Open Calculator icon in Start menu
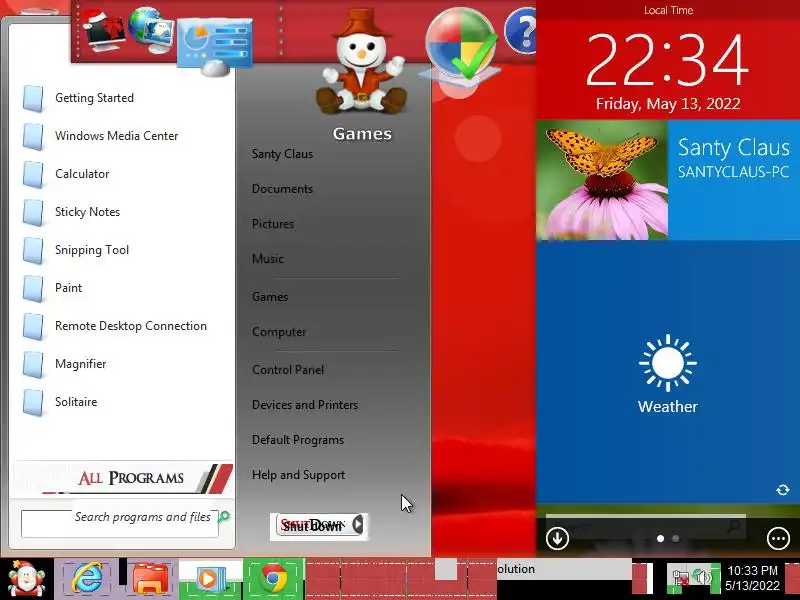The width and height of the screenshot is (800, 600). click(33, 174)
